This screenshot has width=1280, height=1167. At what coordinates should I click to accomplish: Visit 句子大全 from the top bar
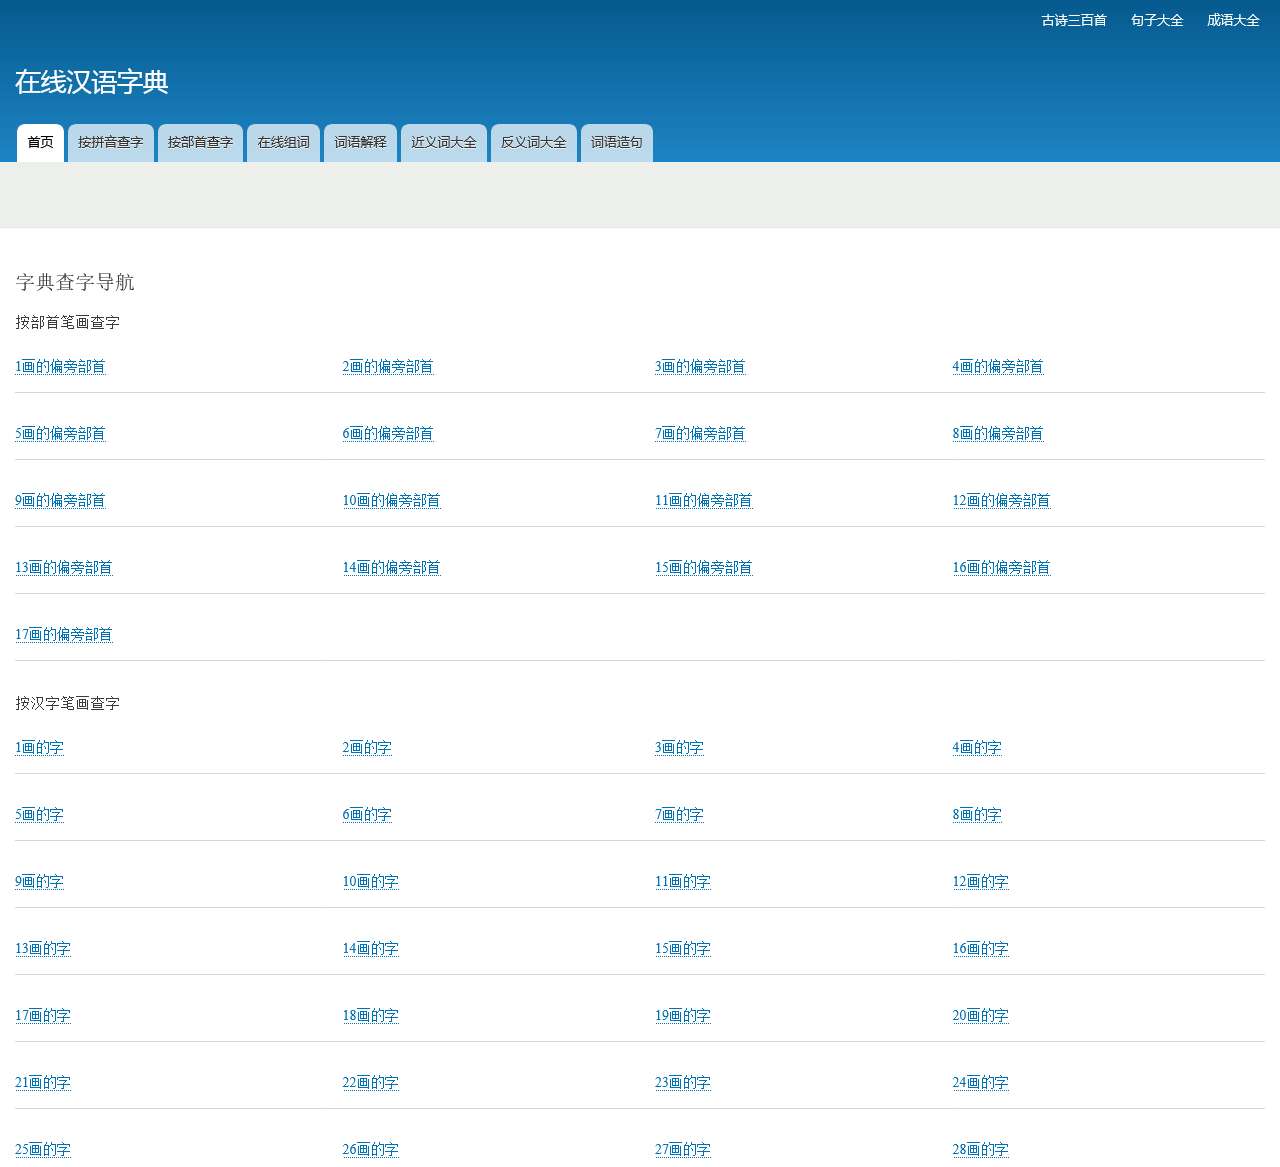click(1157, 20)
